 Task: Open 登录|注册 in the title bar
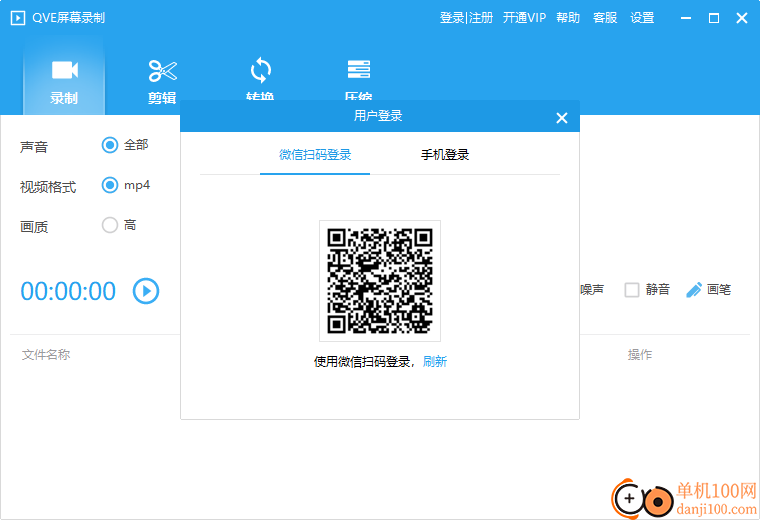click(x=466, y=18)
